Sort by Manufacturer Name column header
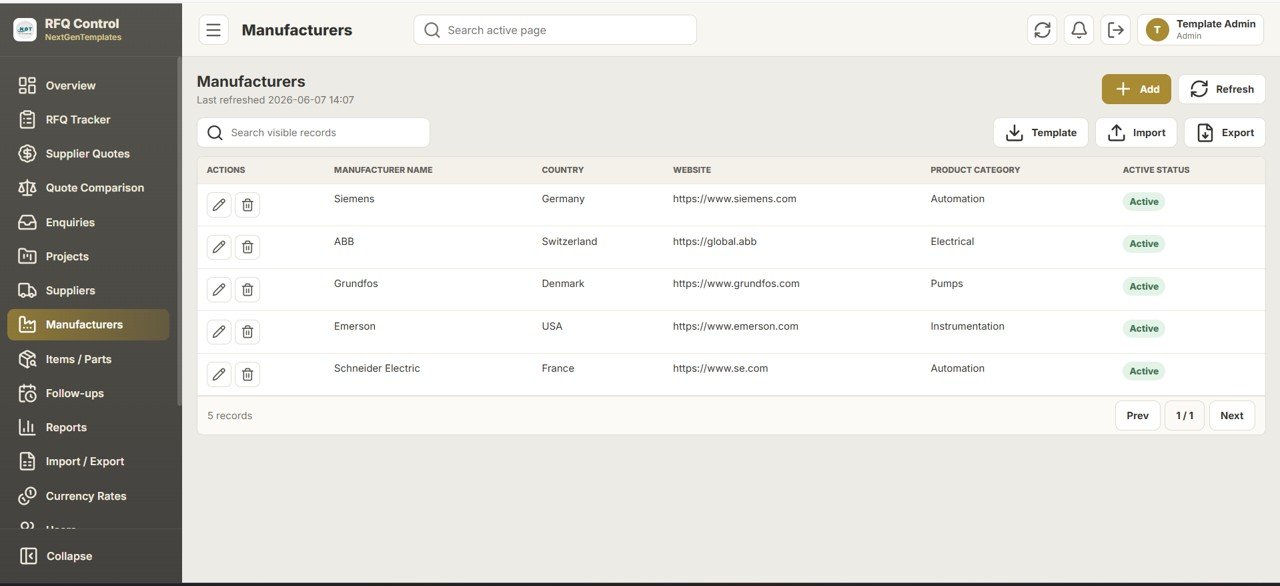 383,170
